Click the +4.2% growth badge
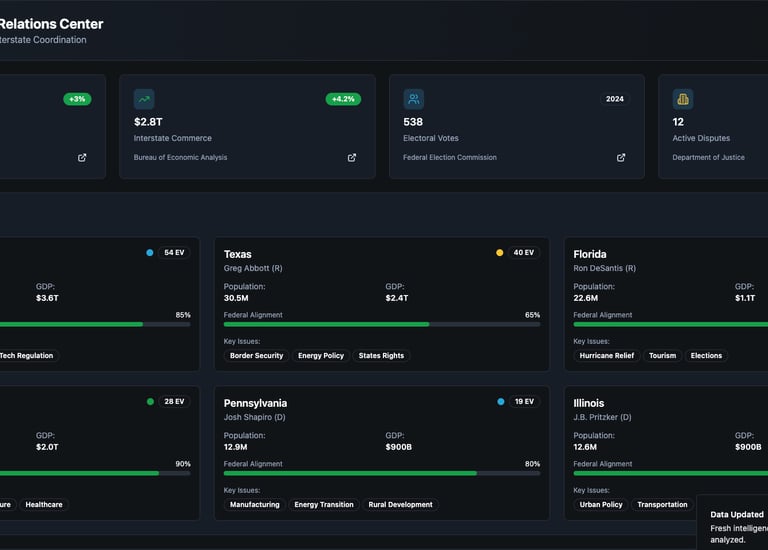 click(x=343, y=99)
